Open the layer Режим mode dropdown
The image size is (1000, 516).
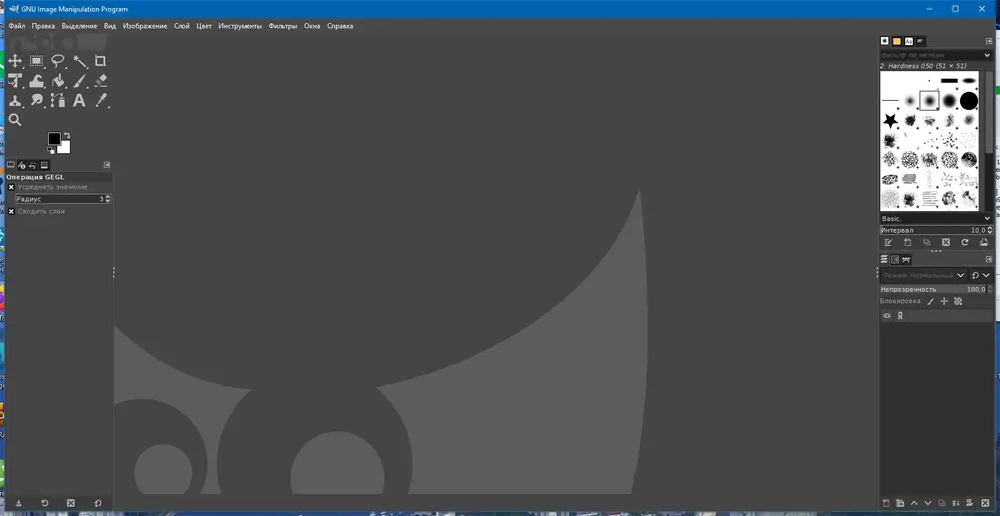coord(923,276)
